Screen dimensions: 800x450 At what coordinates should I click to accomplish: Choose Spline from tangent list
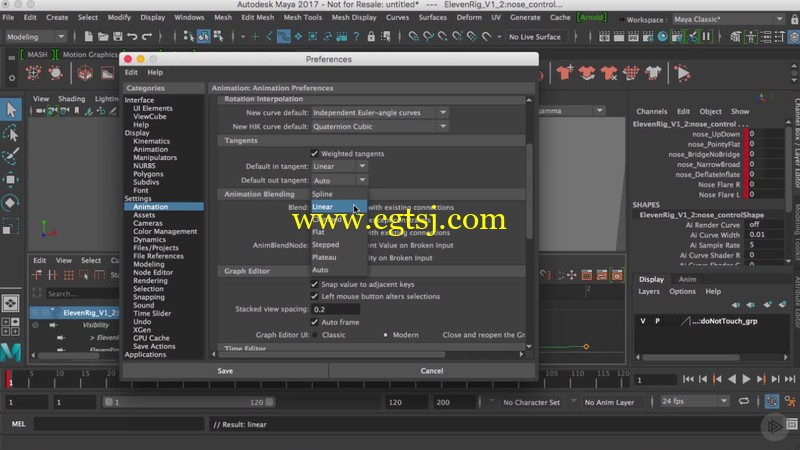[x=322, y=194]
